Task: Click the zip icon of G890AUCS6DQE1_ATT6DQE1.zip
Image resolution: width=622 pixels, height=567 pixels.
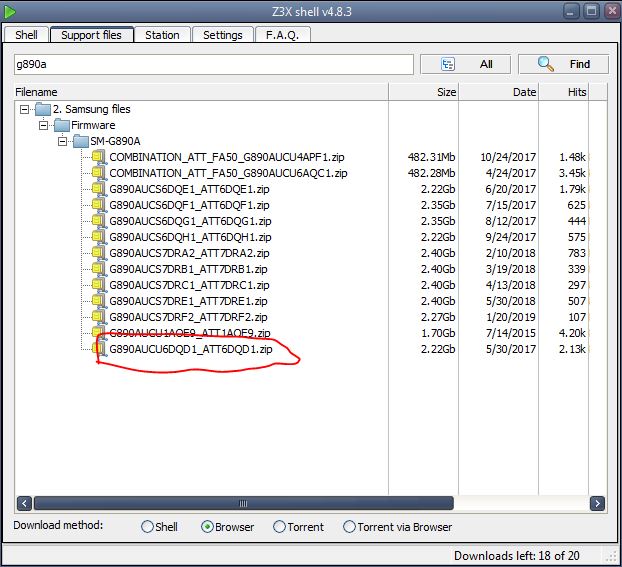Action: point(99,189)
